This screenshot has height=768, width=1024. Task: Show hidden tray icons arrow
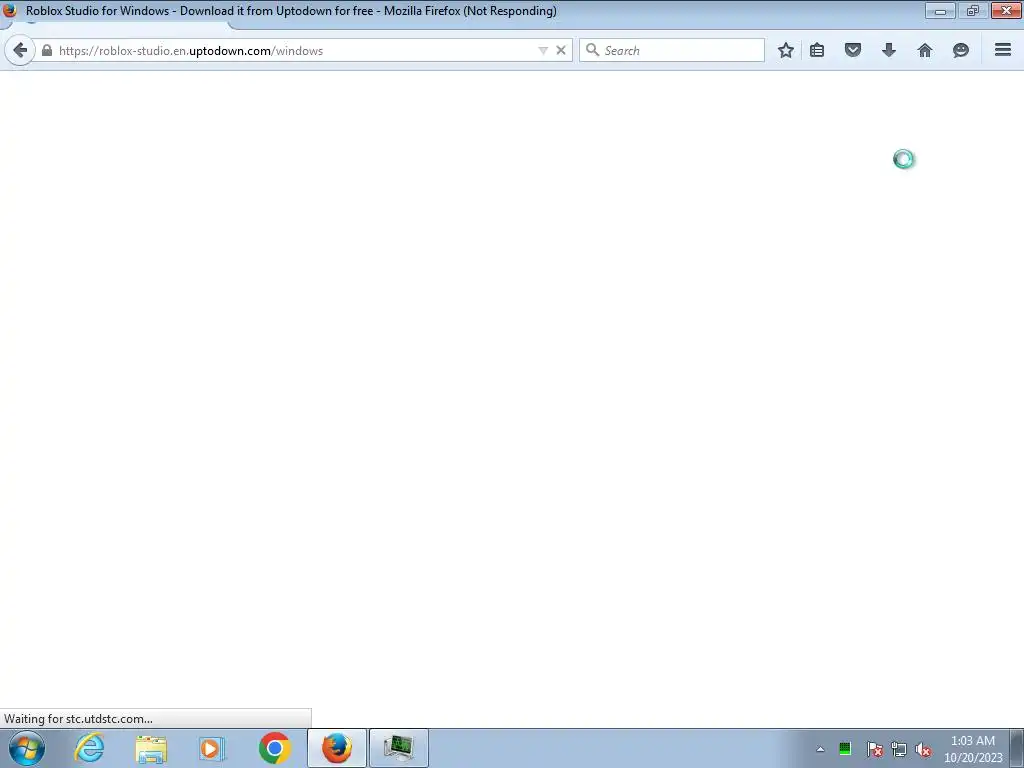click(820, 749)
